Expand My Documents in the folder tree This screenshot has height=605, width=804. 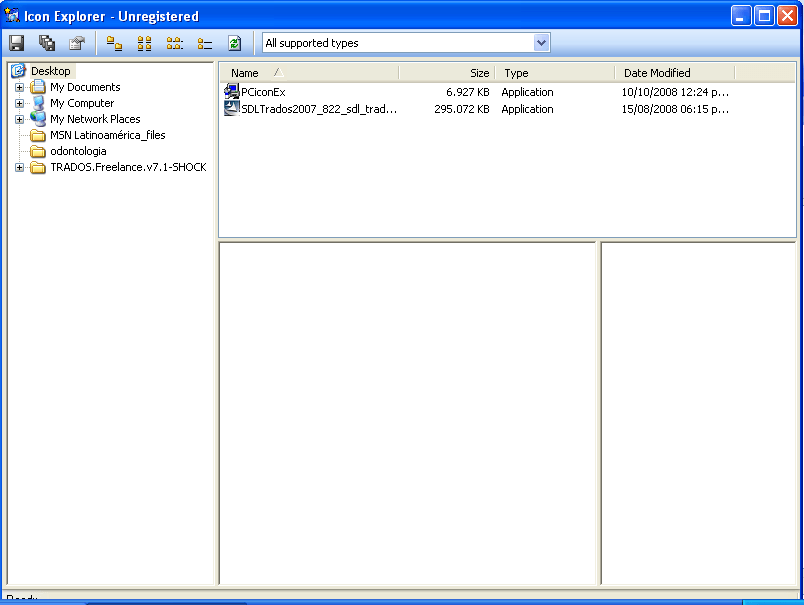[x=20, y=87]
